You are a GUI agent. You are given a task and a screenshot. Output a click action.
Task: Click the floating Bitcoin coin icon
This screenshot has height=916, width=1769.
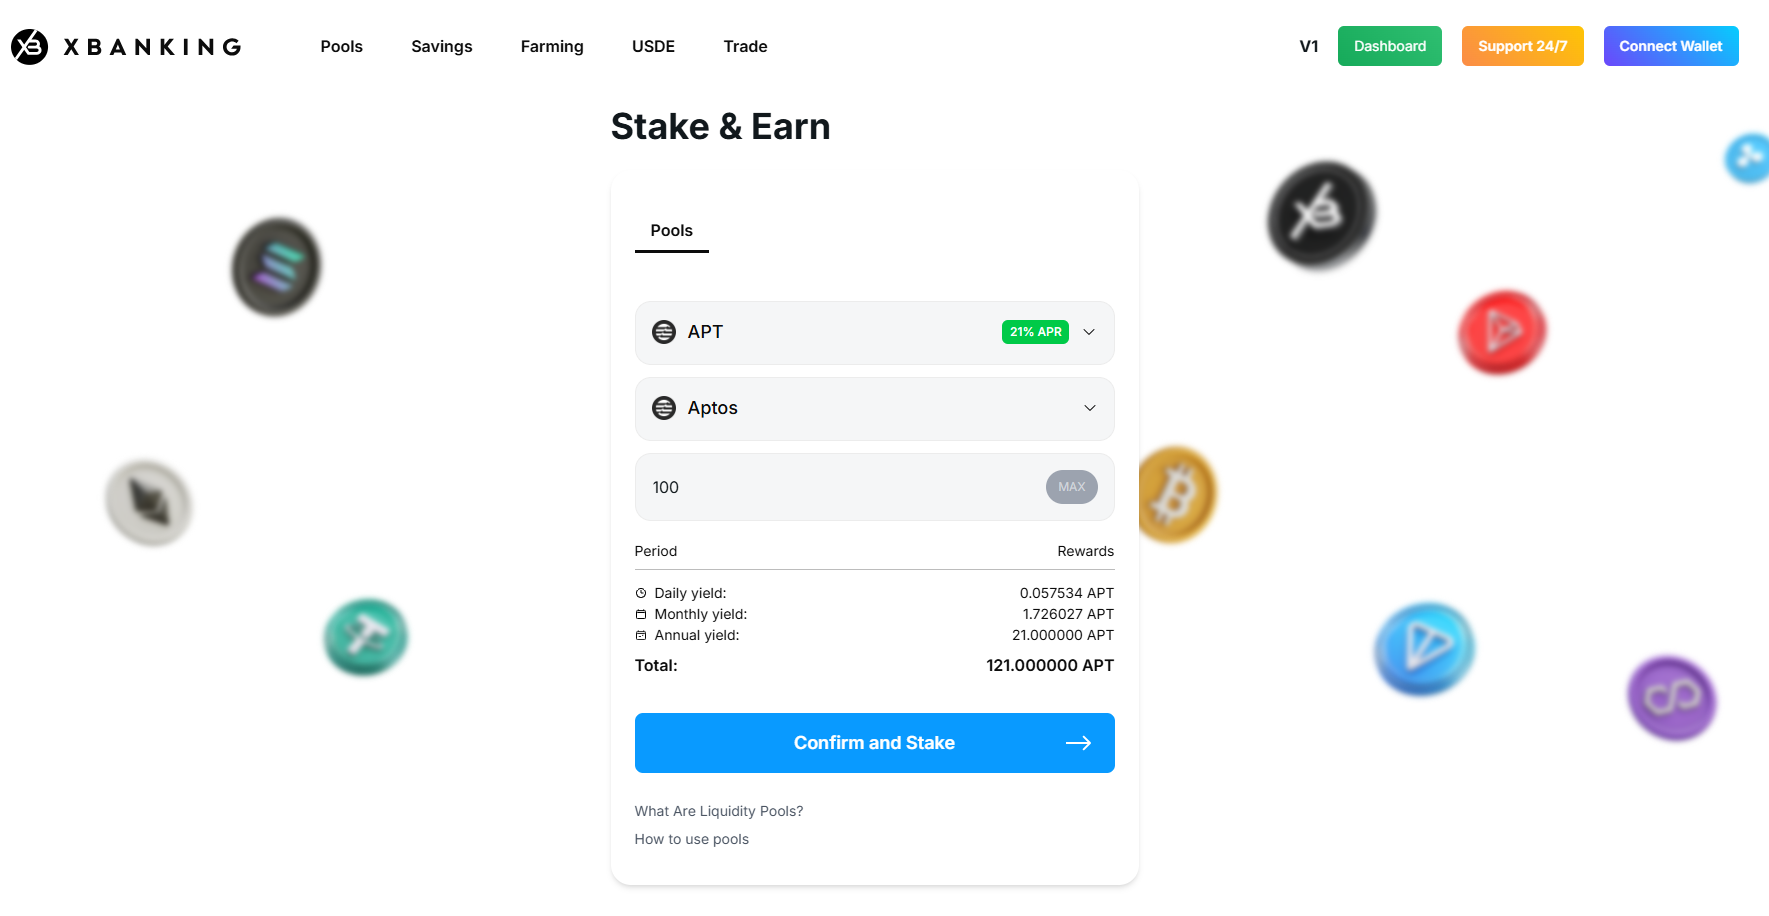click(x=1177, y=494)
